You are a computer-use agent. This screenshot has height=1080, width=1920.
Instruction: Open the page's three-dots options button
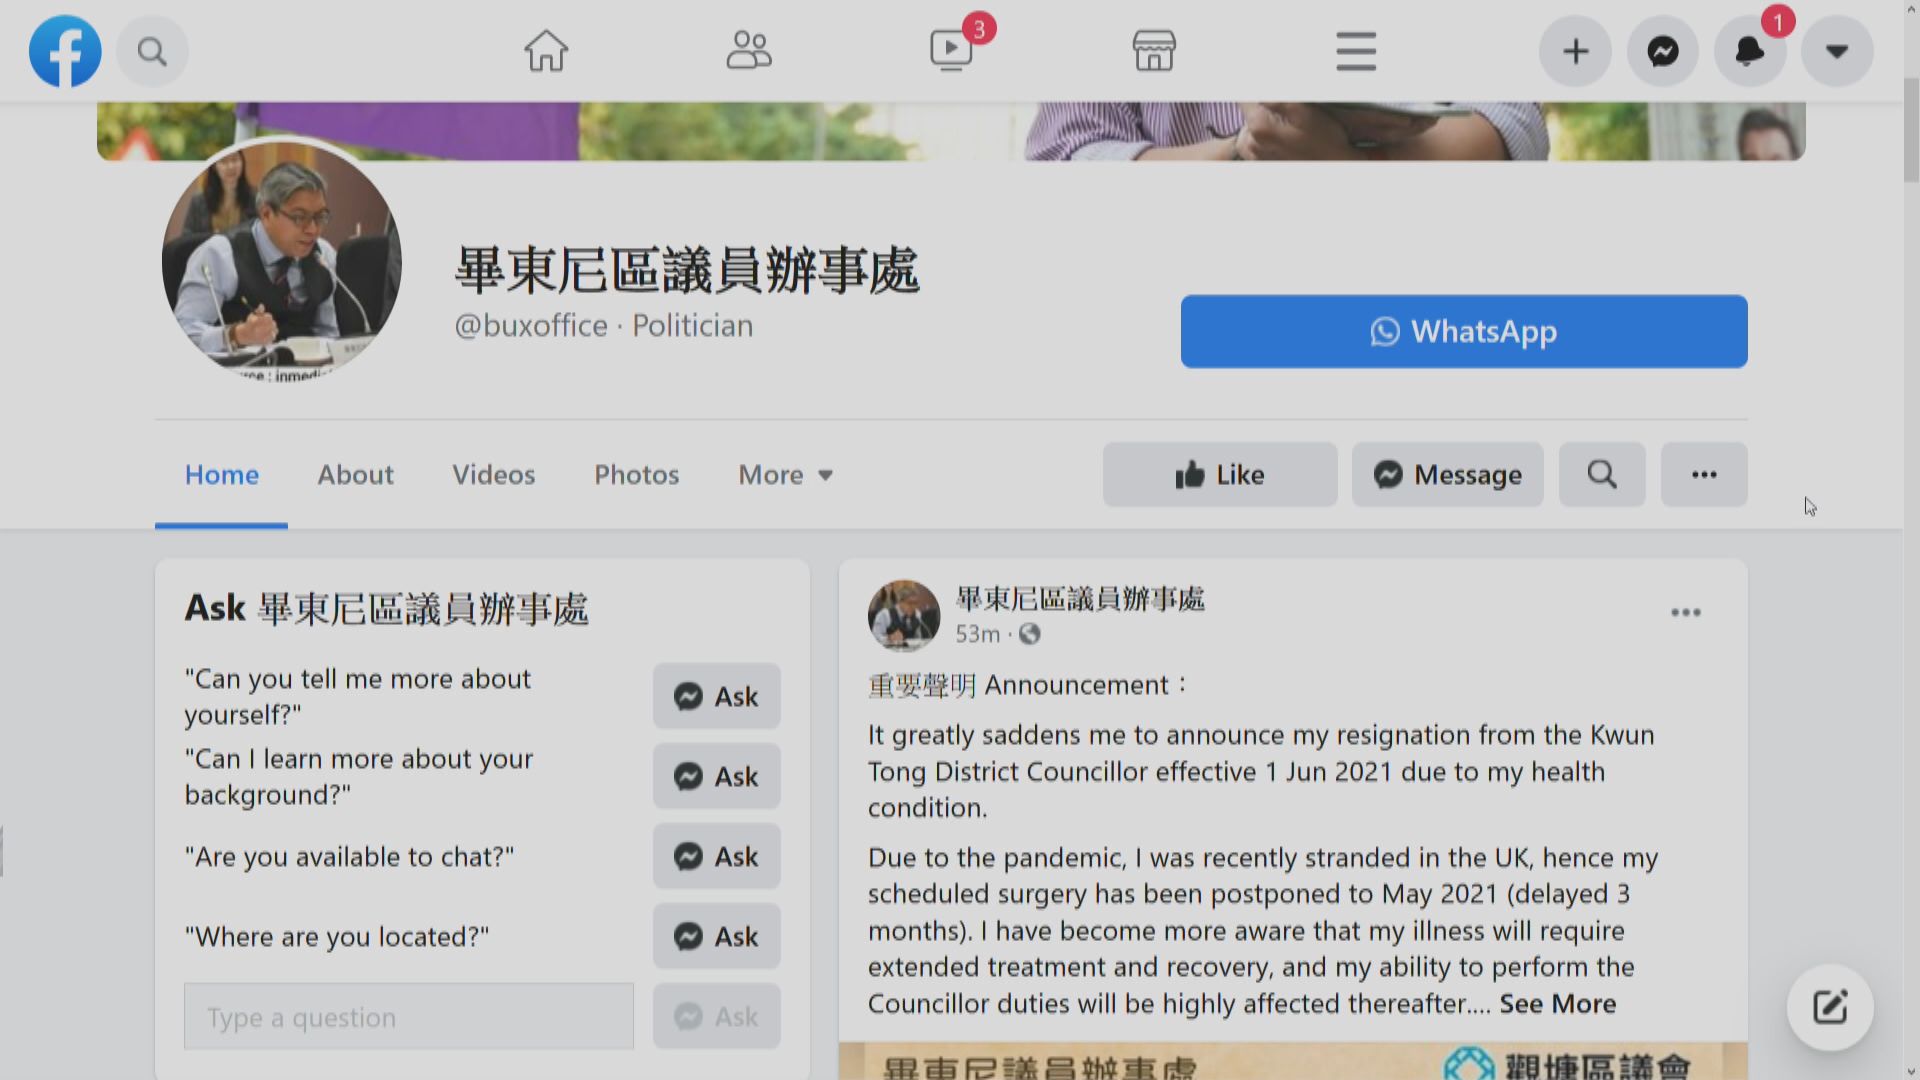coord(1704,475)
